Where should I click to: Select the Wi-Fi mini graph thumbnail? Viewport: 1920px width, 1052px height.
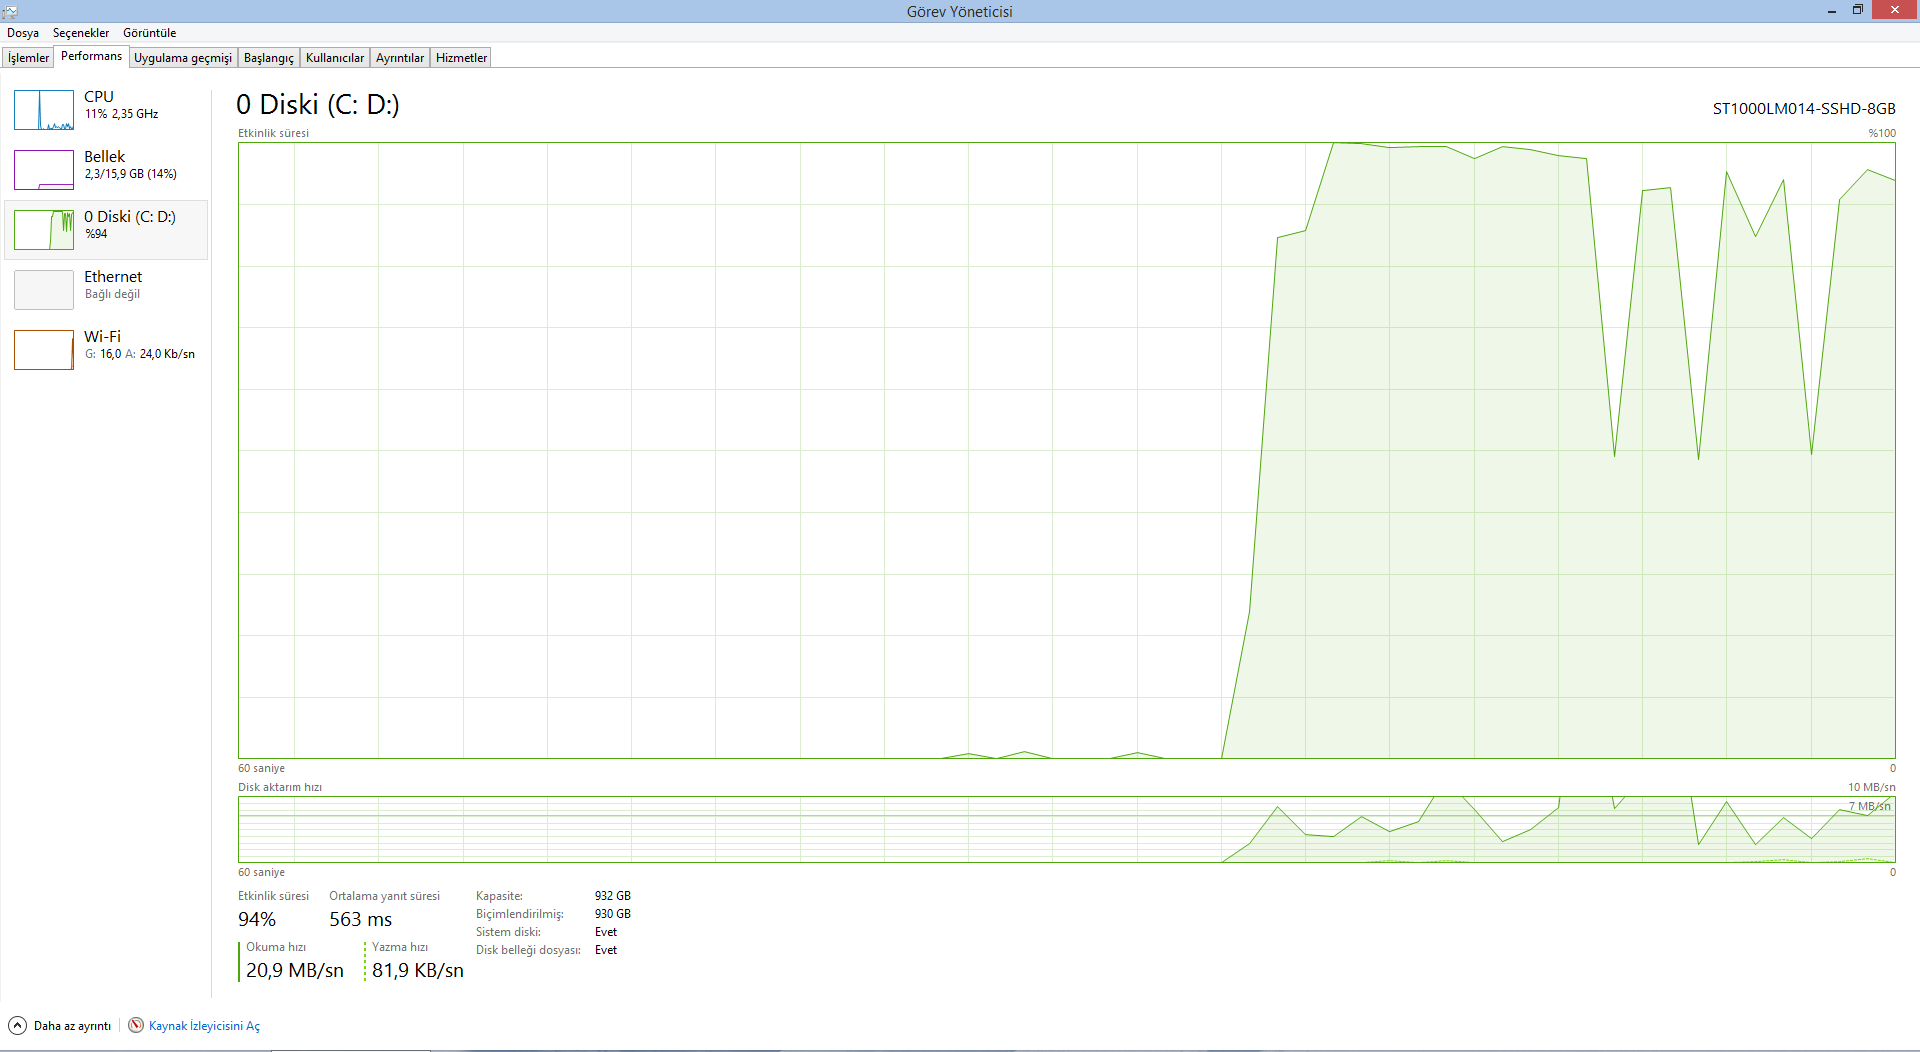(44, 350)
